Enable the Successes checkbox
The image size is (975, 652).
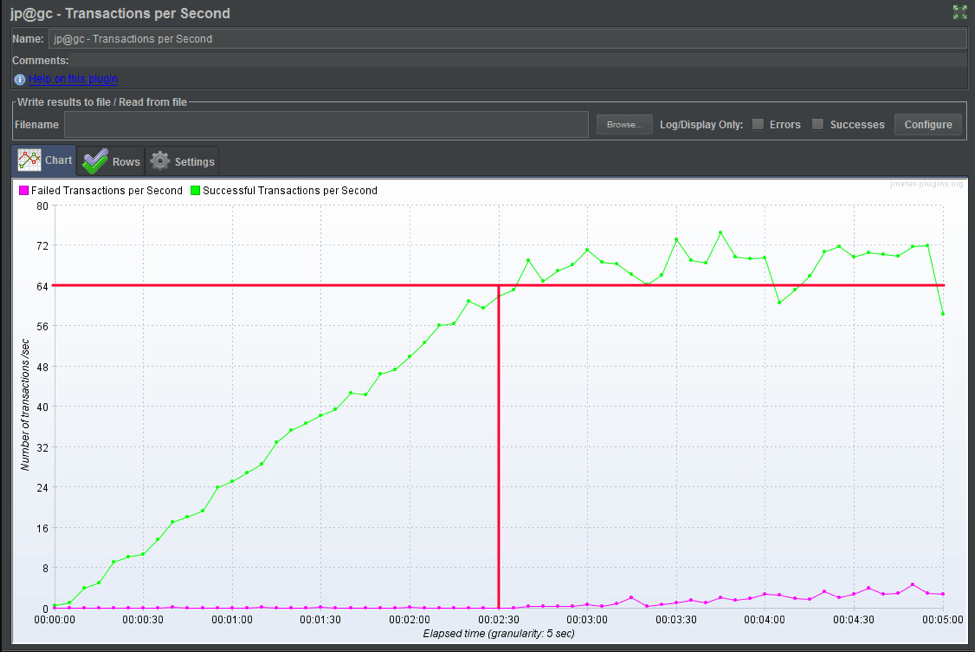click(x=818, y=124)
